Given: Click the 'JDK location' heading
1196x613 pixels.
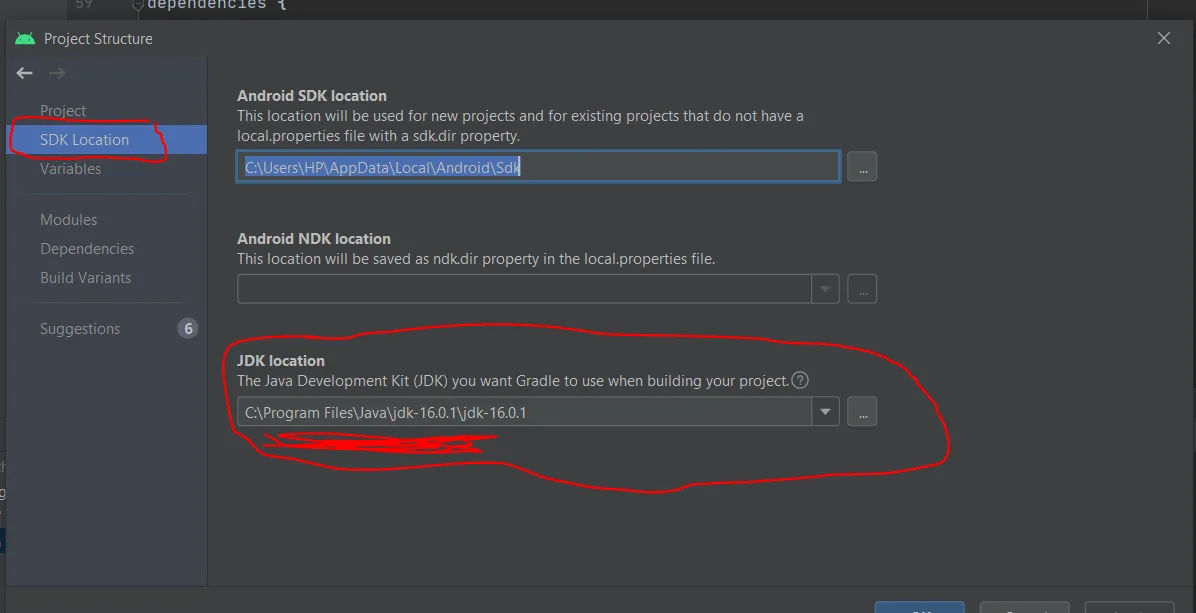Looking at the screenshot, I should click(281, 361).
